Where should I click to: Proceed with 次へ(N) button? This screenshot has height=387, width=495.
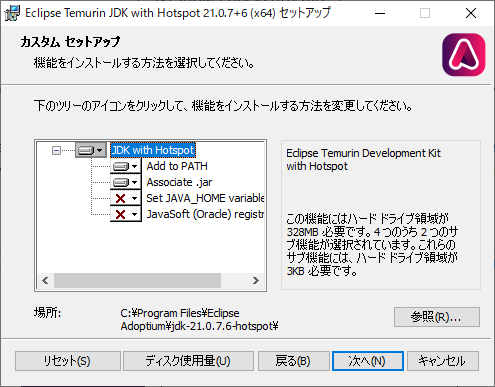pos(368,361)
